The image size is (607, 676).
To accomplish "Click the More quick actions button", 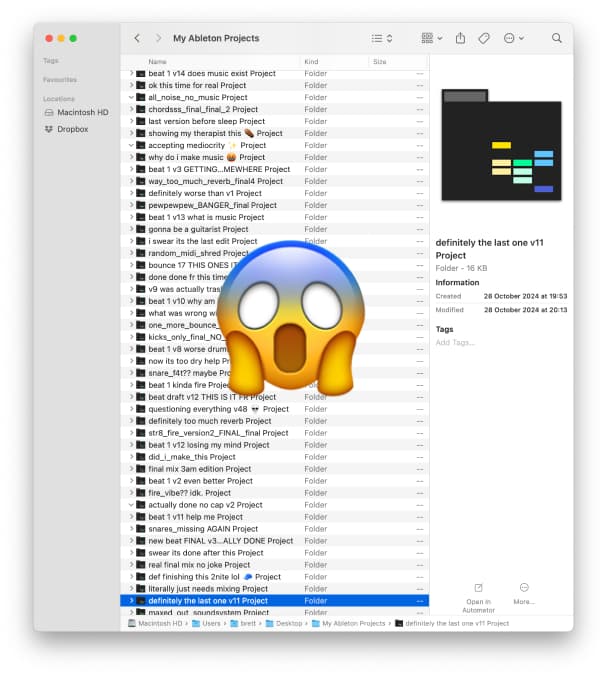I will coord(524,594).
